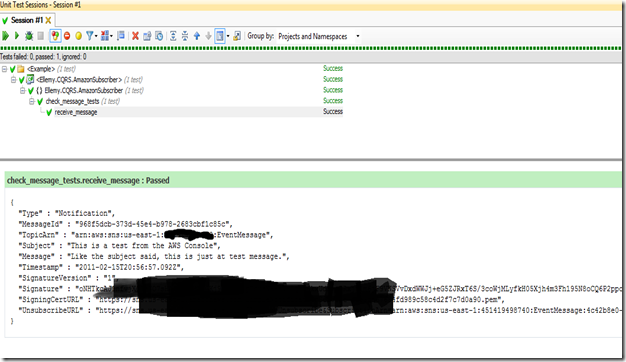Go to previous item blue up arrow
Viewport: 626px width, 362px height.
pyautogui.click(x=197, y=36)
